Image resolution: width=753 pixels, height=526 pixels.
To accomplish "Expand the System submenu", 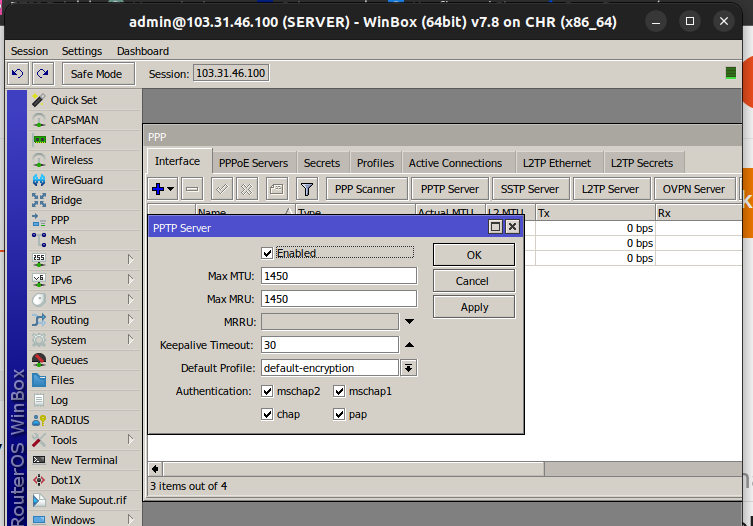I will (130, 340).
